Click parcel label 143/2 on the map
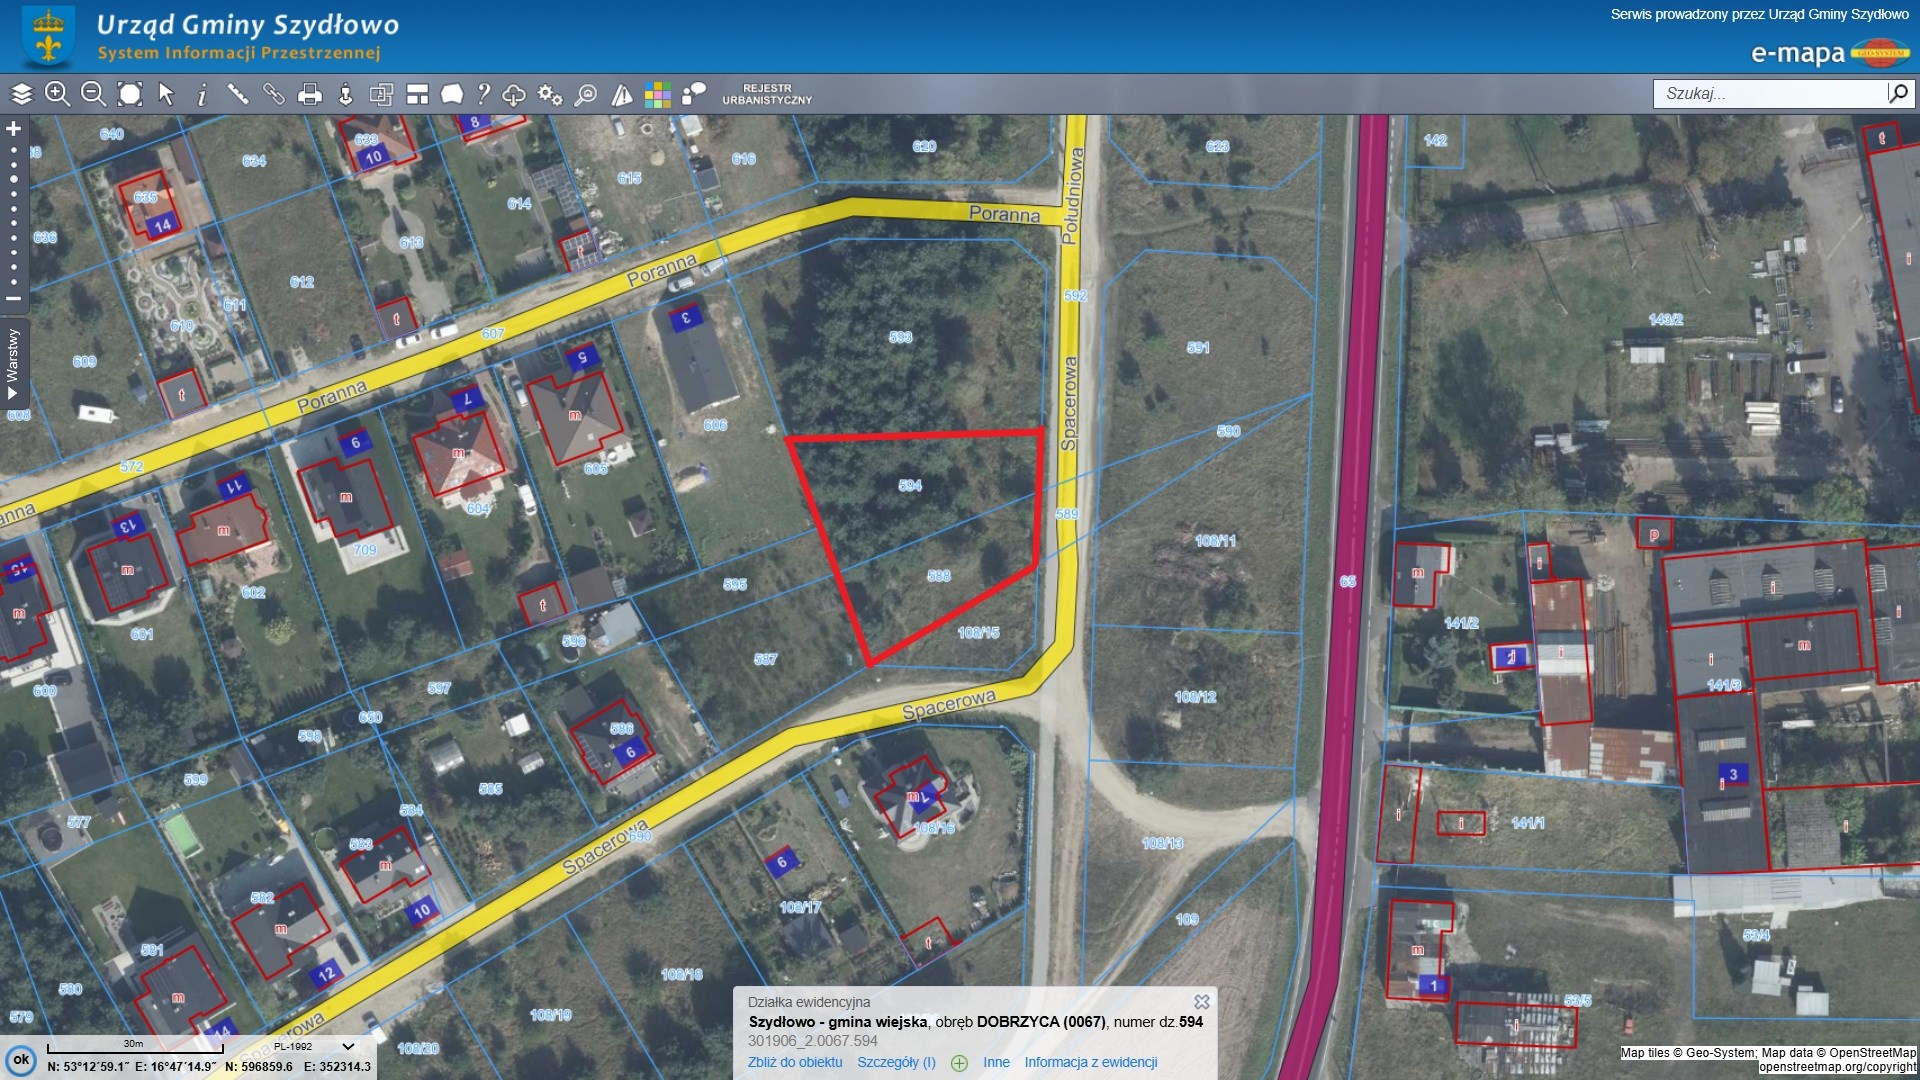Image resolution: width=1920 pixels, height=1080 pixels. tap(1665, 319)
